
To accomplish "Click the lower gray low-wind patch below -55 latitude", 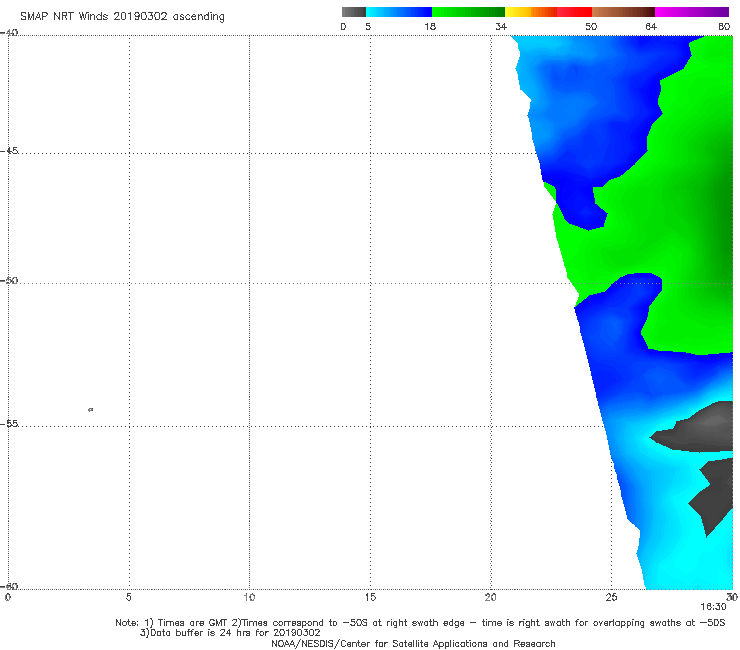I will tap(713, 496).
